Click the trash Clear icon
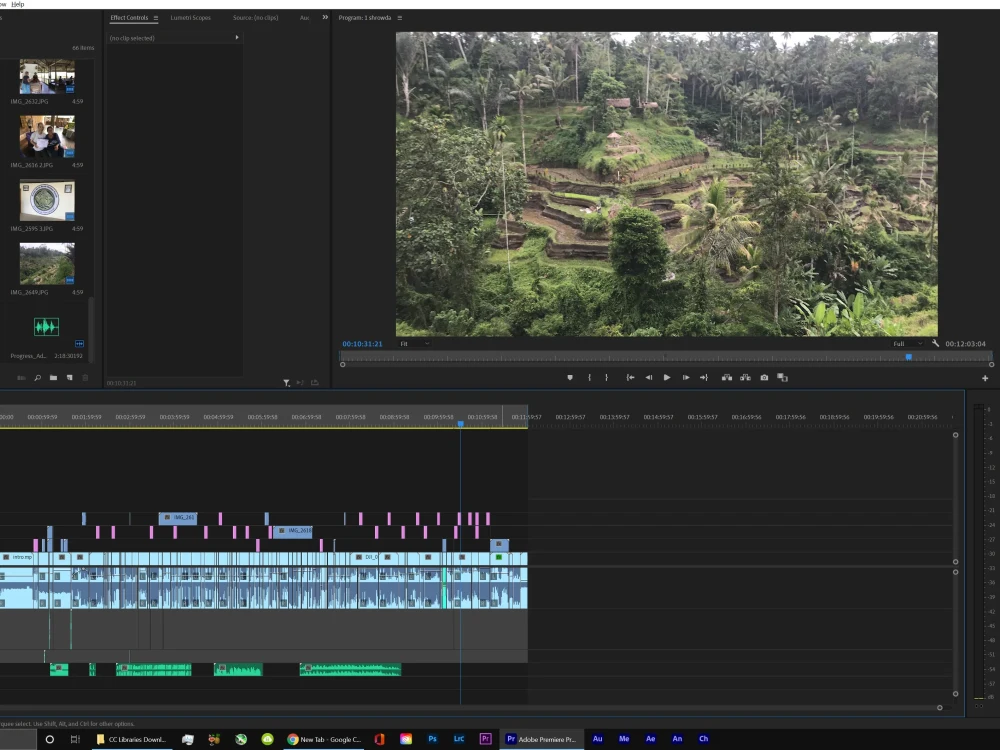 tap(85, 378)
